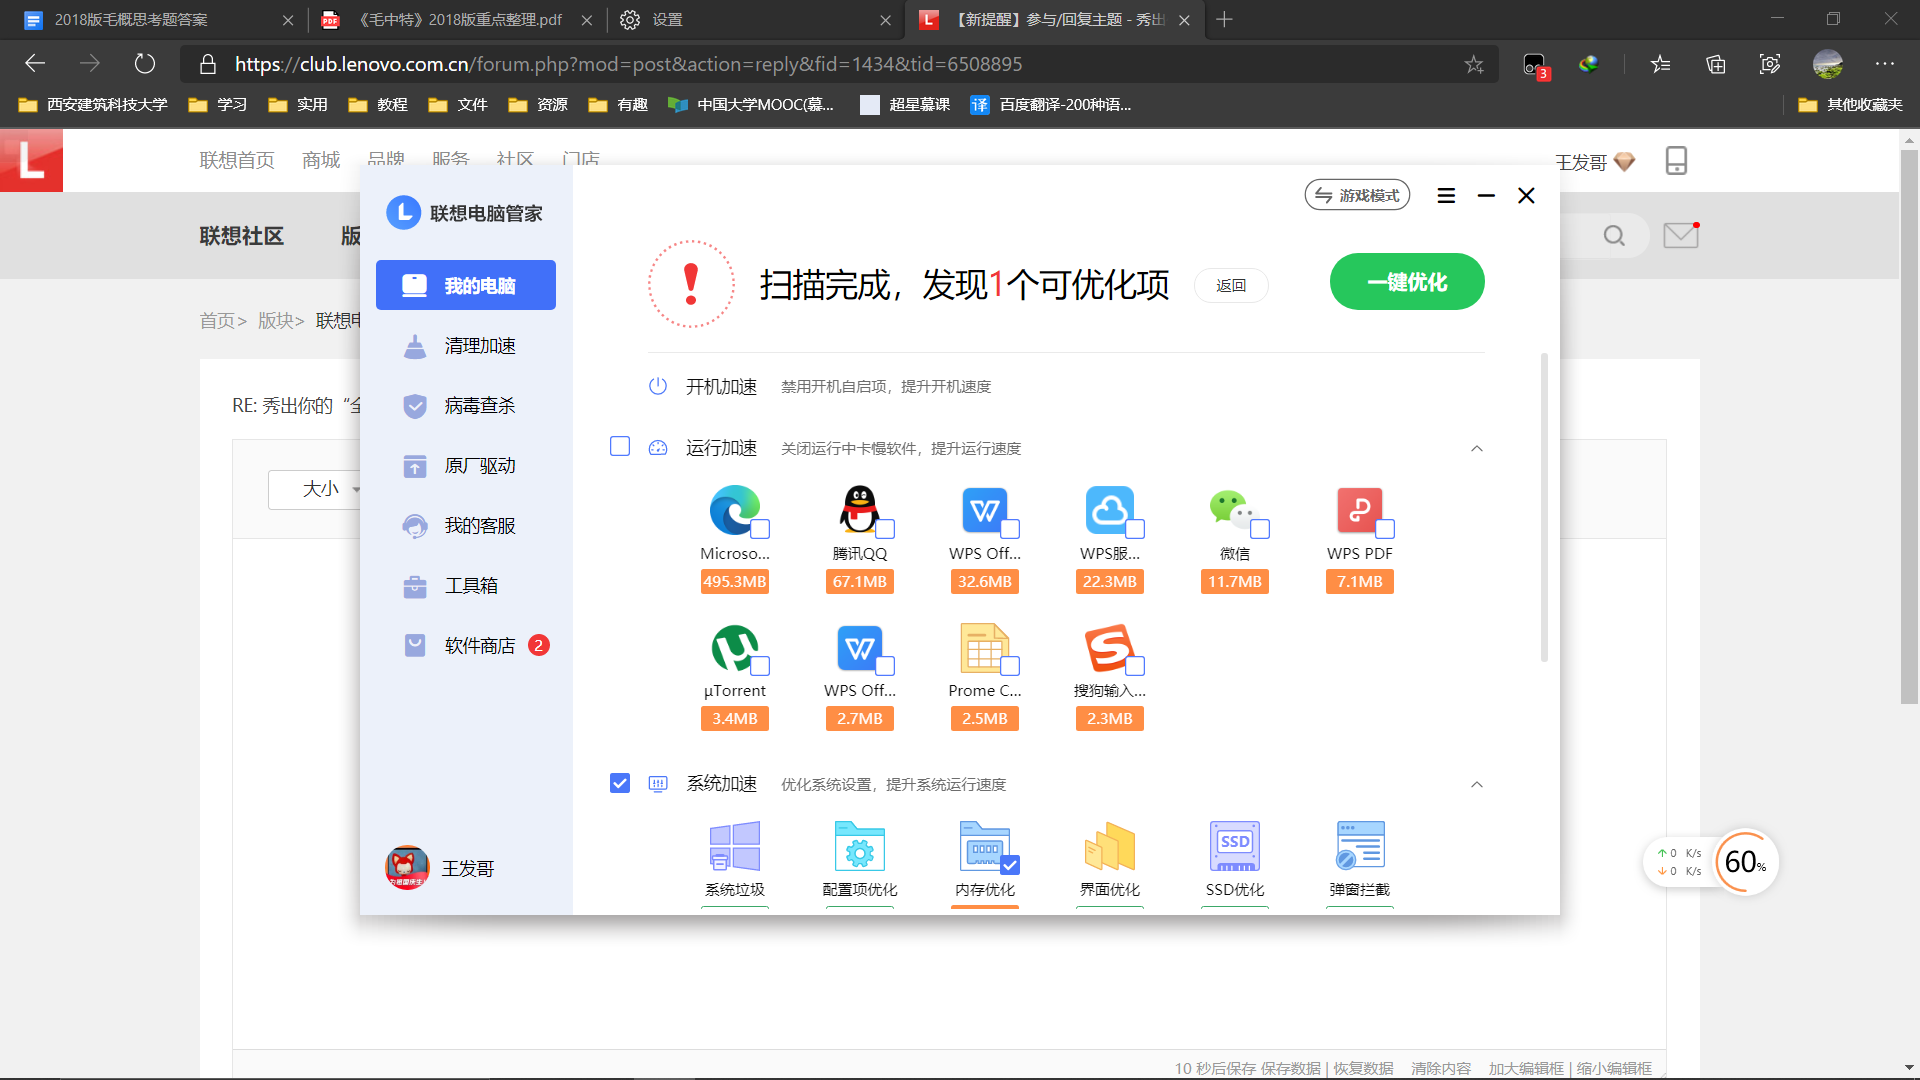Open the 界面优化 icon
The width and height of the screenshot is (1920, 1080).
(x=1110, y=846)
